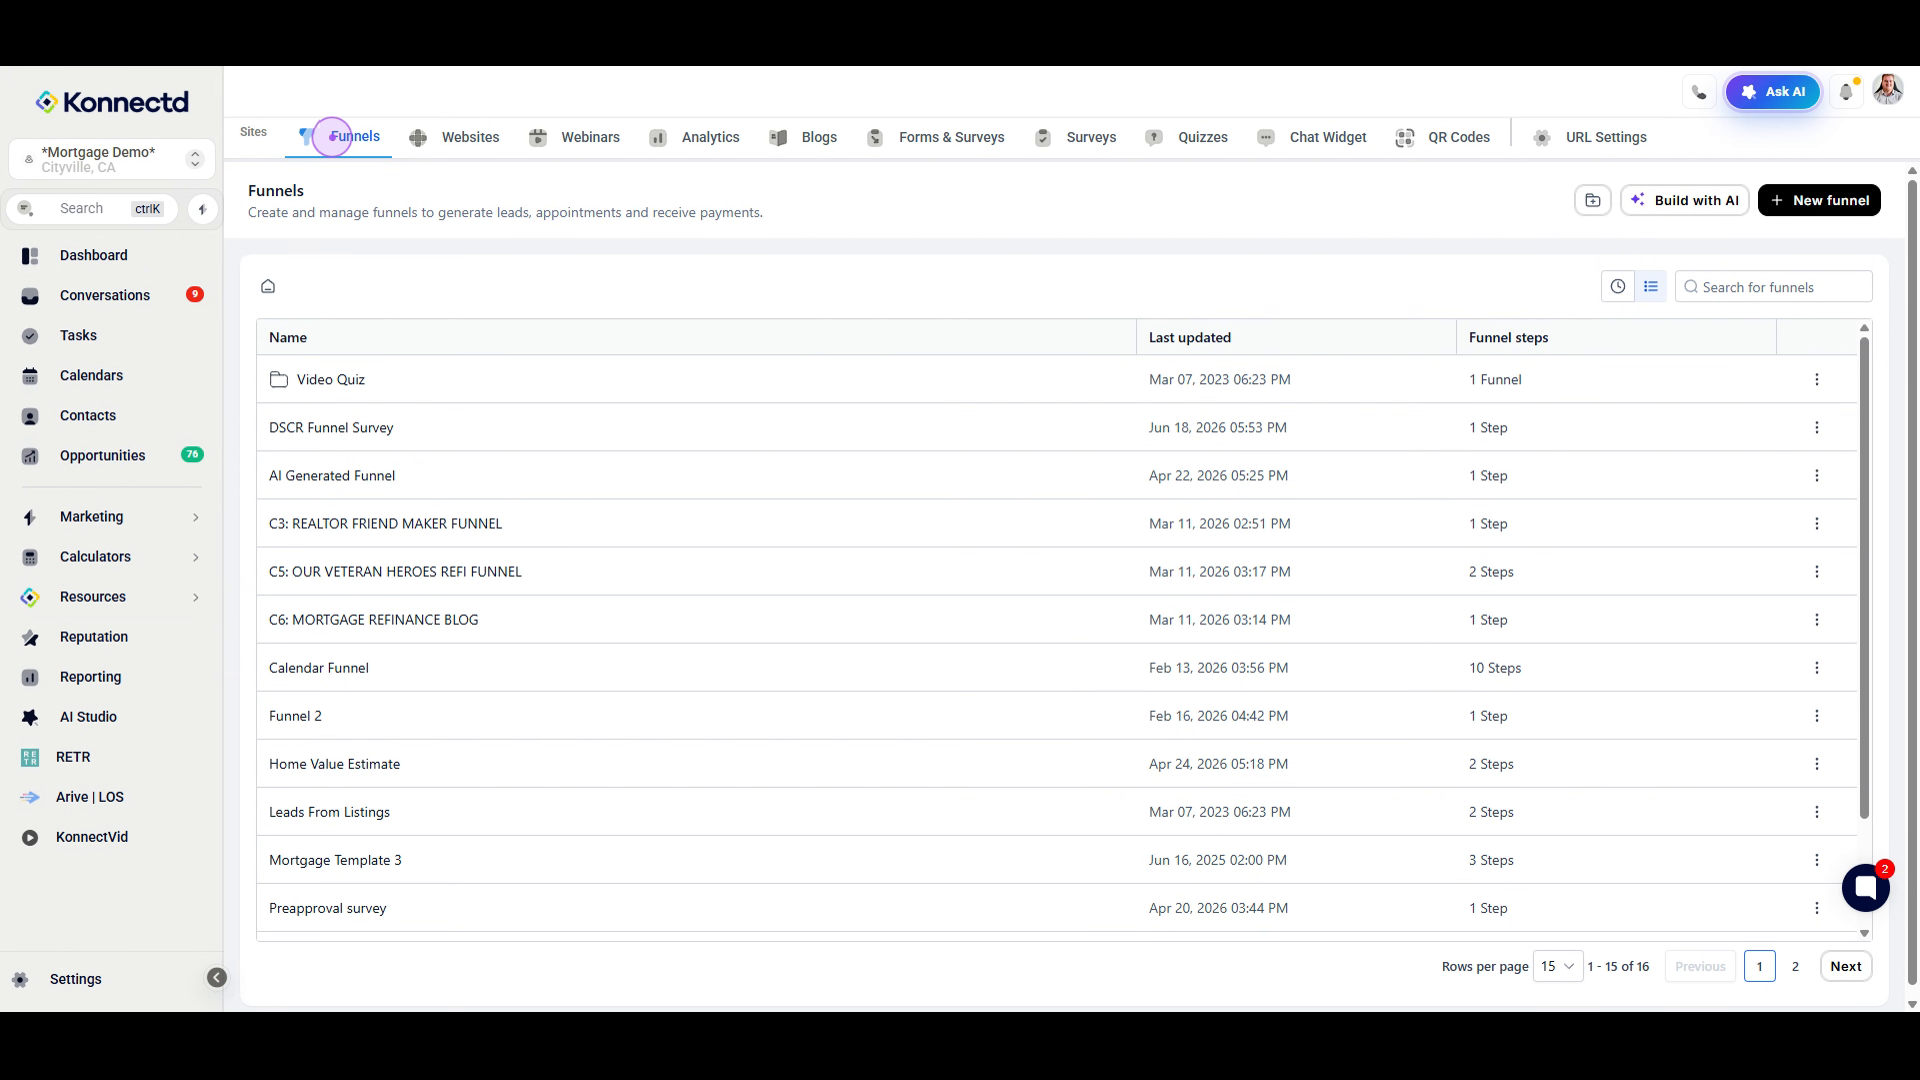Click the Search for funnels field

pos(1773,287)
